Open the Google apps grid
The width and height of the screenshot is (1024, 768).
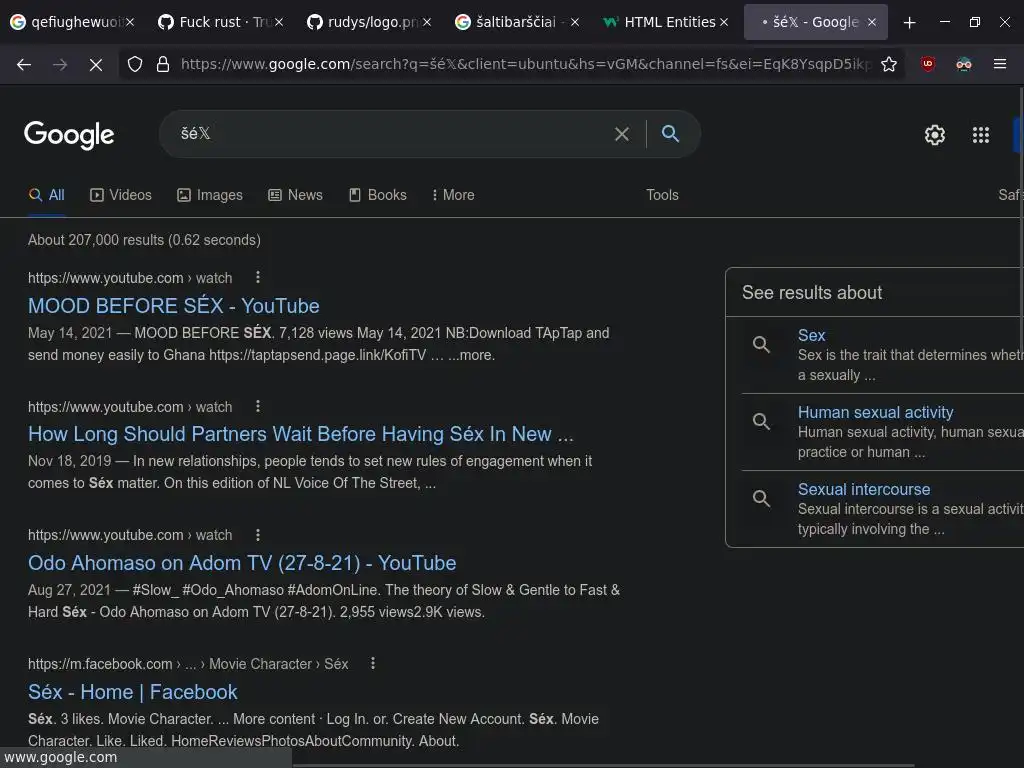[980, 135]
